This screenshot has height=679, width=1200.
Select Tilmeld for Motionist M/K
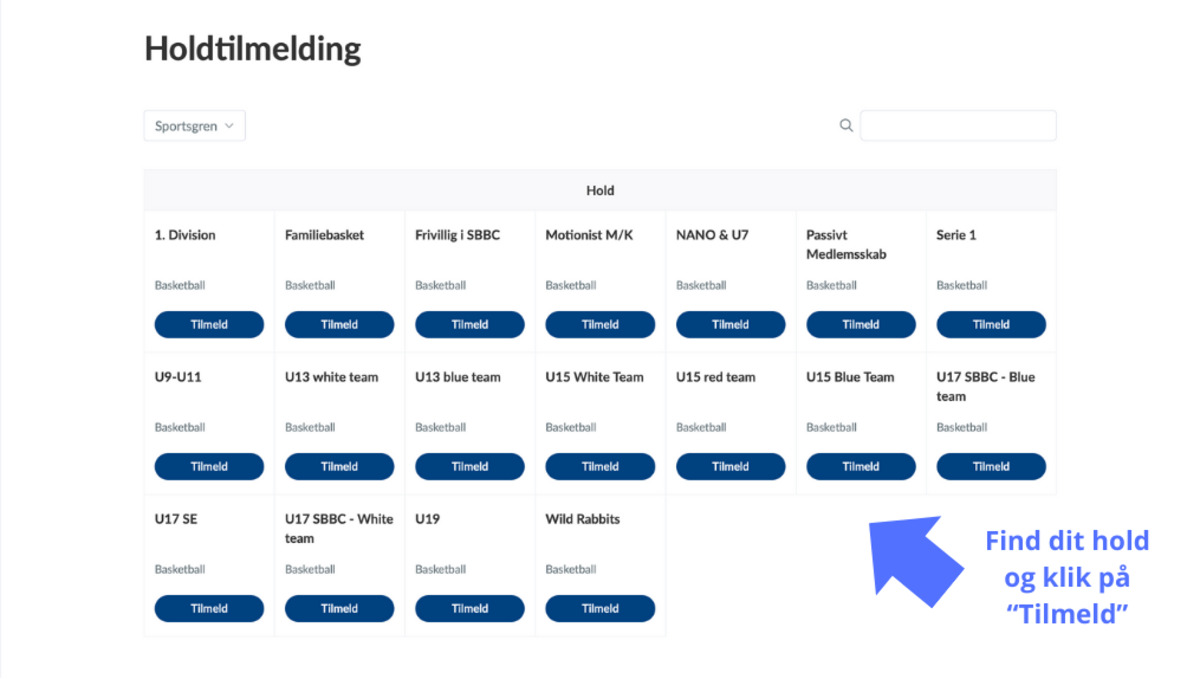click(x=600, y=324)
